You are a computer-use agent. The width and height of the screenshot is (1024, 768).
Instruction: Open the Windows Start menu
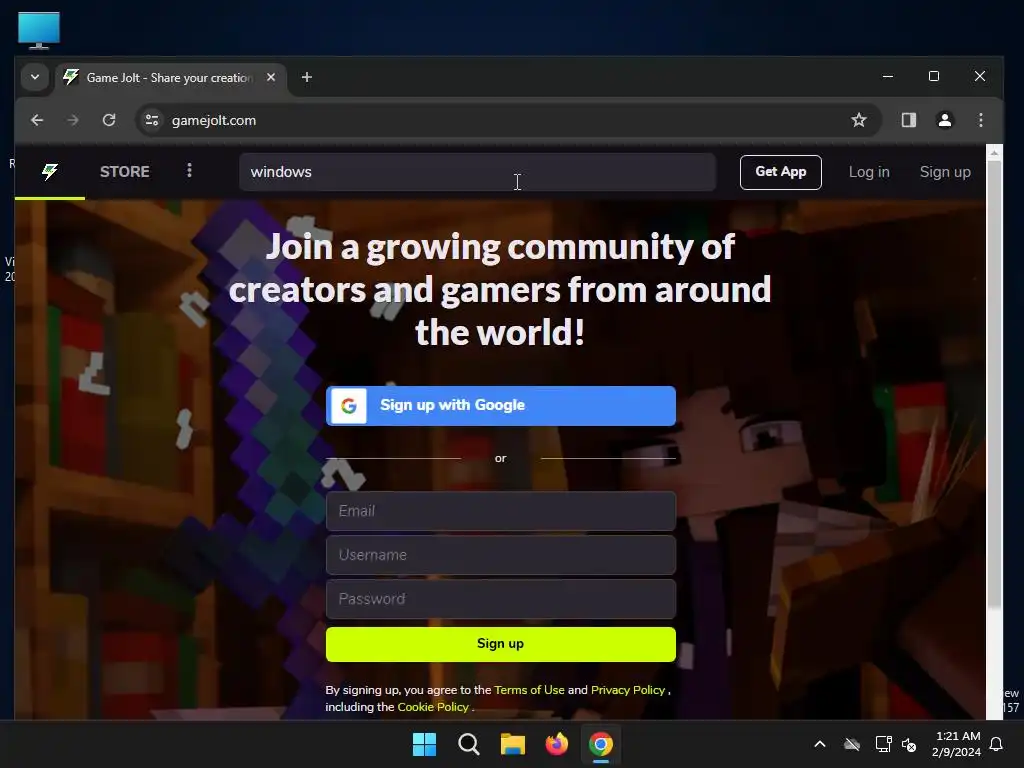tap(424, 744)
